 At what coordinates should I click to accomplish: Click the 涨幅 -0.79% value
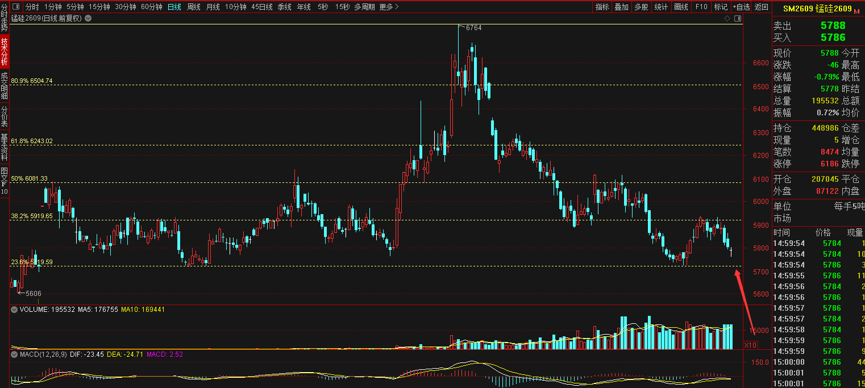(826, 76)
